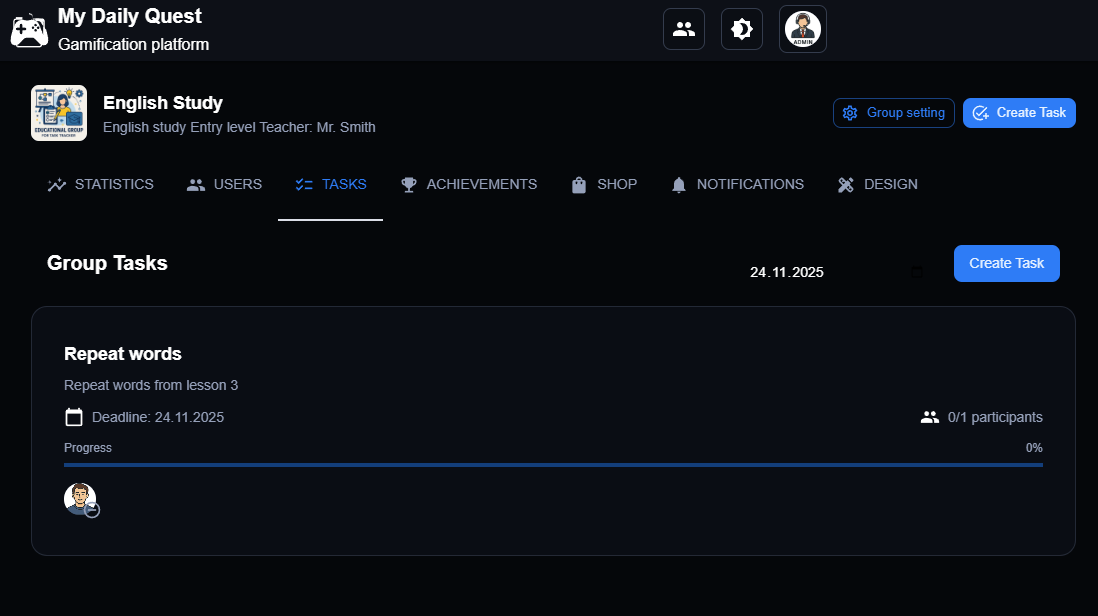Click the English Study group thumbnail image
1098x616 pixels.
[59, 113]
